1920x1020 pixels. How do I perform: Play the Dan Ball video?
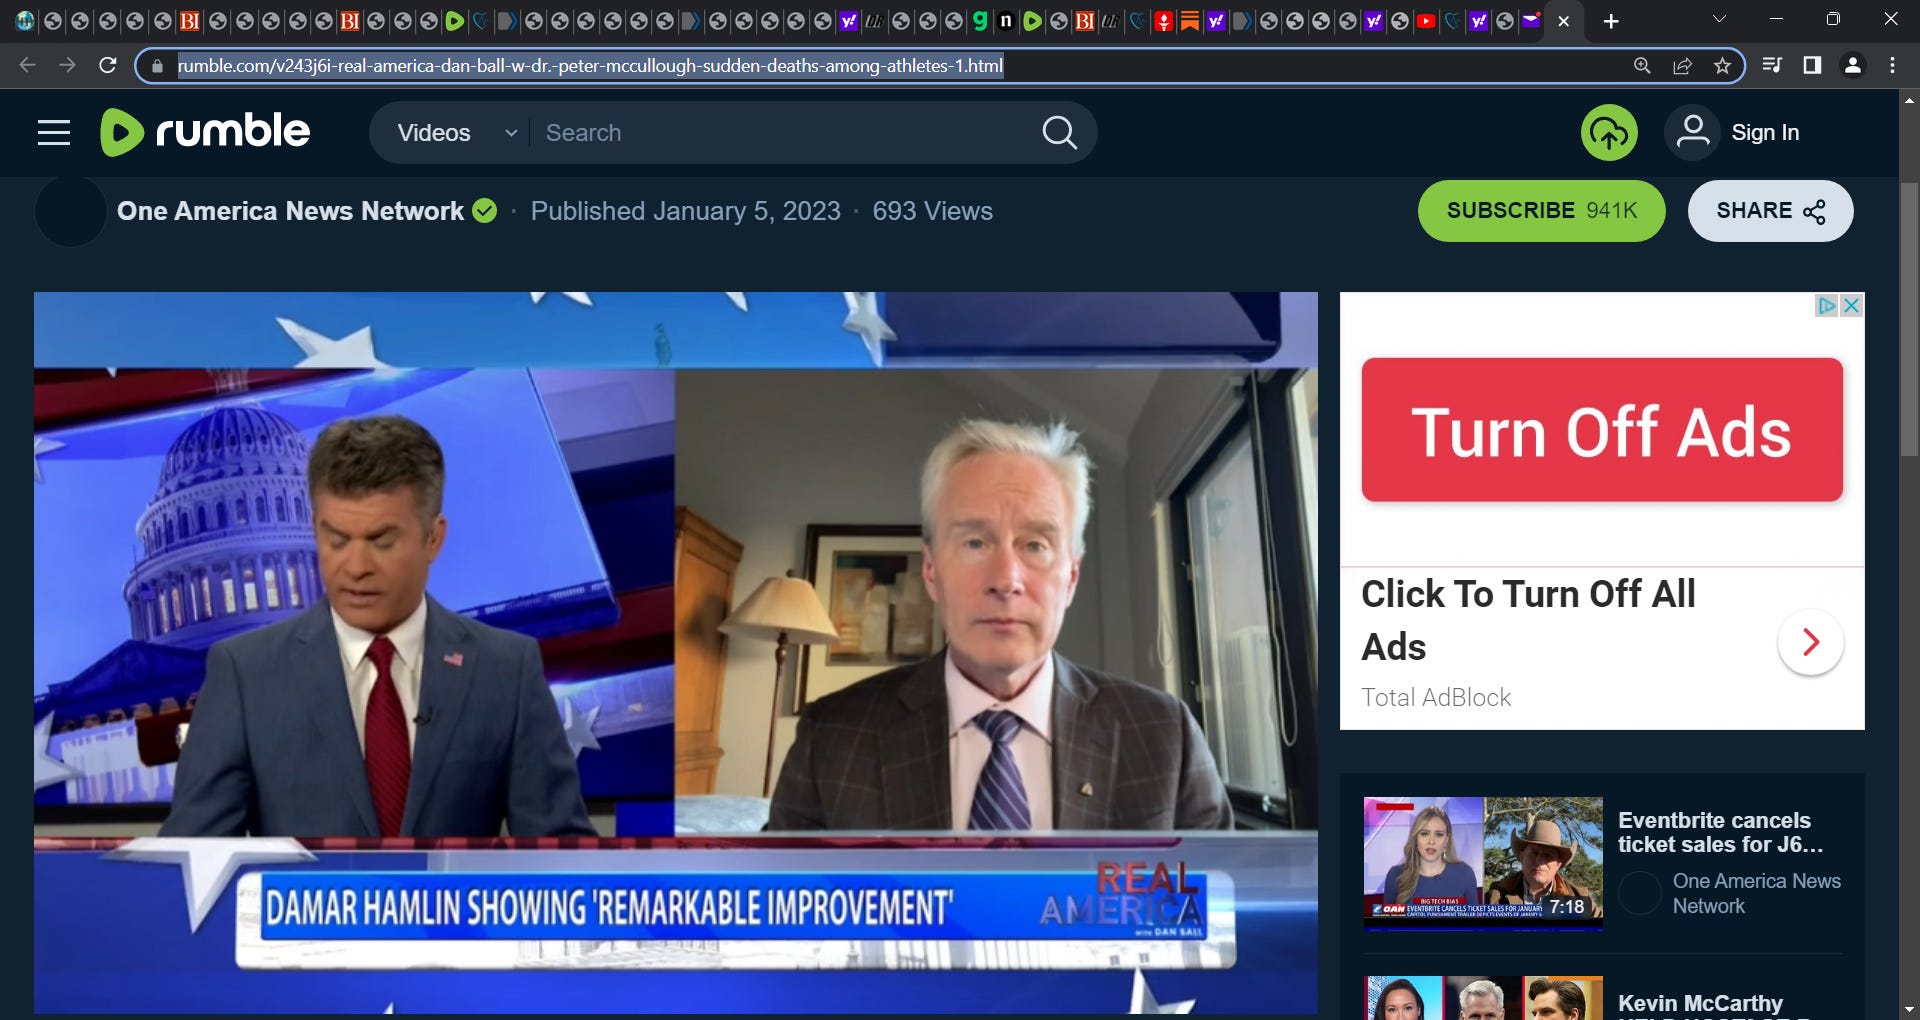click(676, 652)
